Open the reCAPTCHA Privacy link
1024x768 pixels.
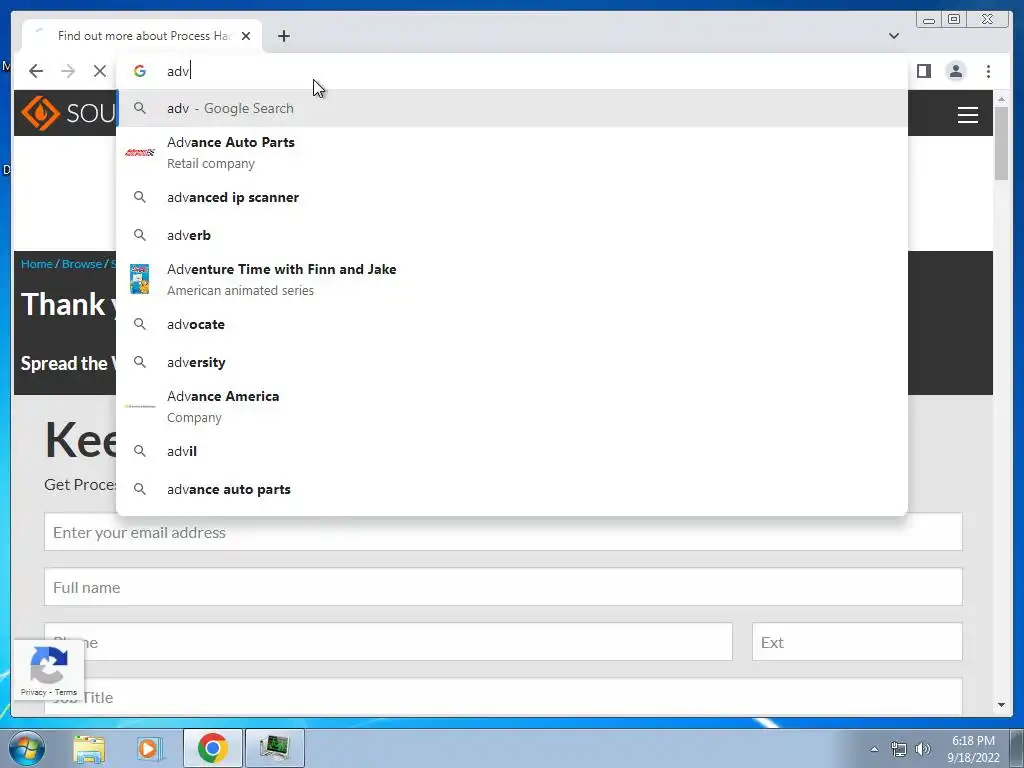click(x=33, y=692)
